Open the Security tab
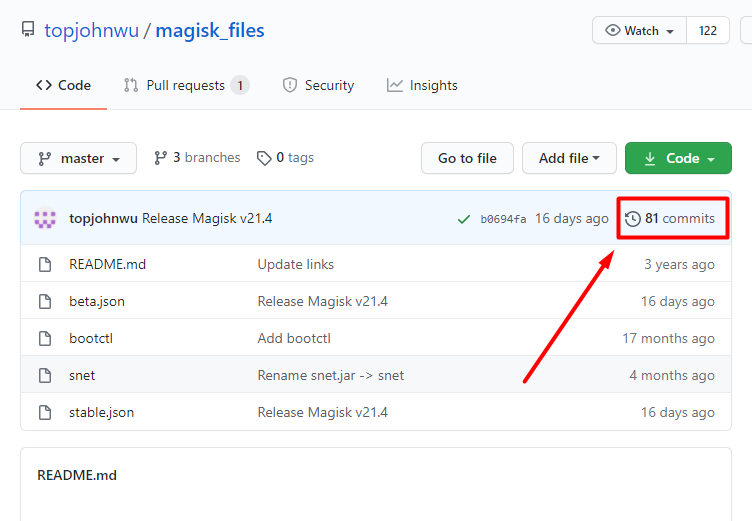This screenshot has width=752, height=521. 318,86
